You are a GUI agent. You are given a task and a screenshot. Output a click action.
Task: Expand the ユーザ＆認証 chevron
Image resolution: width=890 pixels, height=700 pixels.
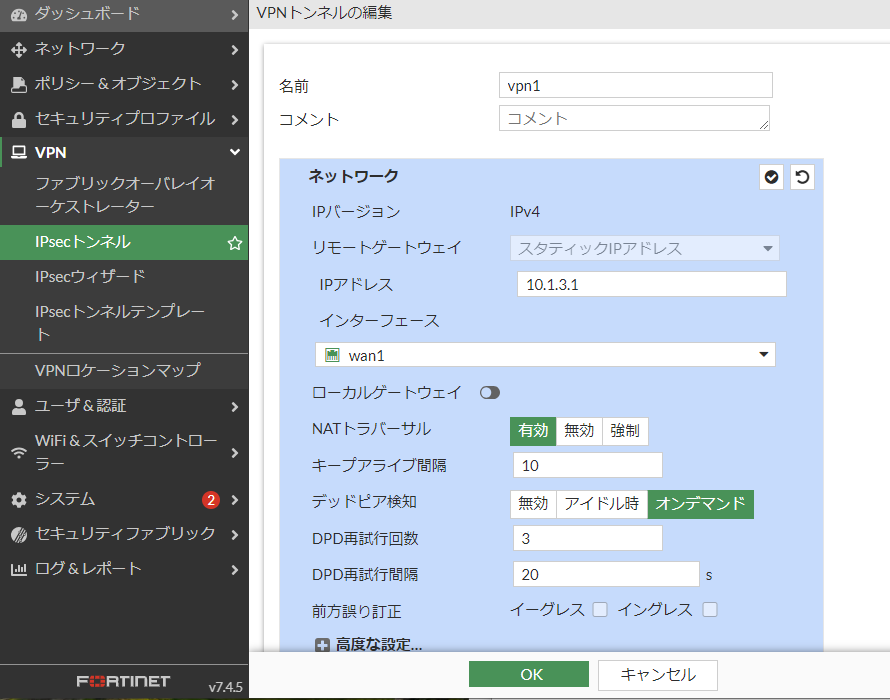click(x=234, y=406)
